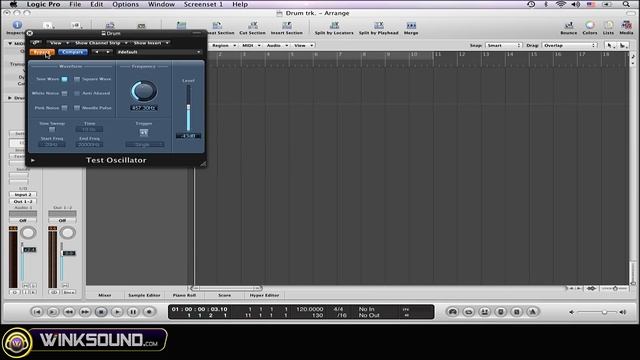Screen dimensions: 640x360
Task: Click the Split by Playhead icon
Action: tap(378, 25)
